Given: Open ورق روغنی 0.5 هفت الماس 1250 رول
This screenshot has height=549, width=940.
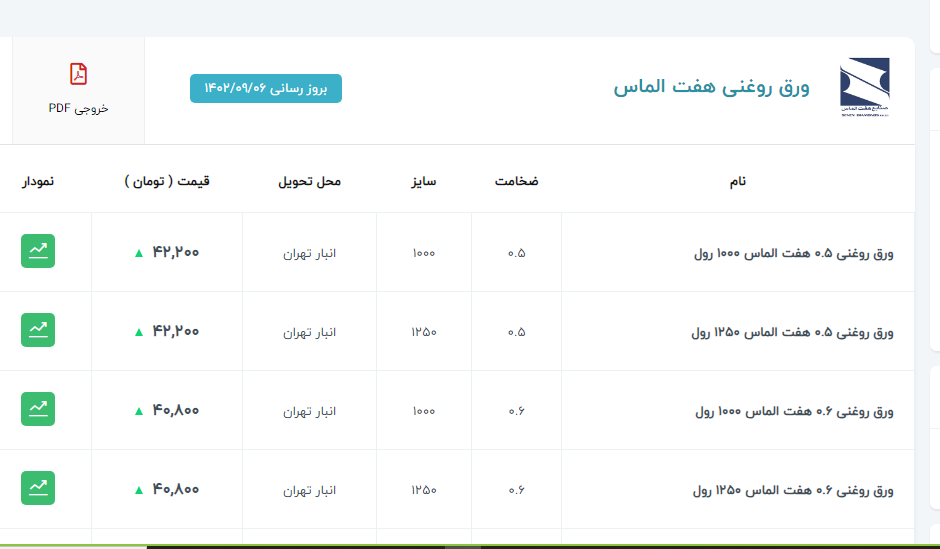Looking at the screenshot, I should pyautogui.click(x=792, y=332).
